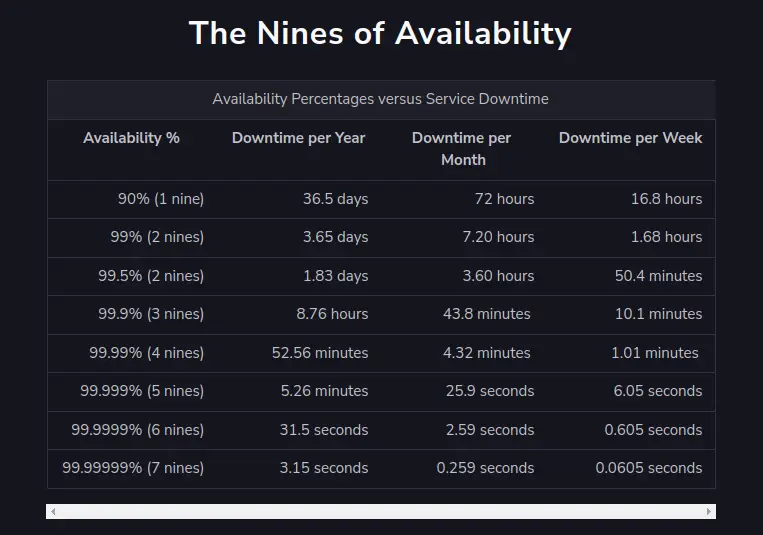
Task: Select the "99.99999% (7 nines)" cell
Action: click(x=133, y=468)
